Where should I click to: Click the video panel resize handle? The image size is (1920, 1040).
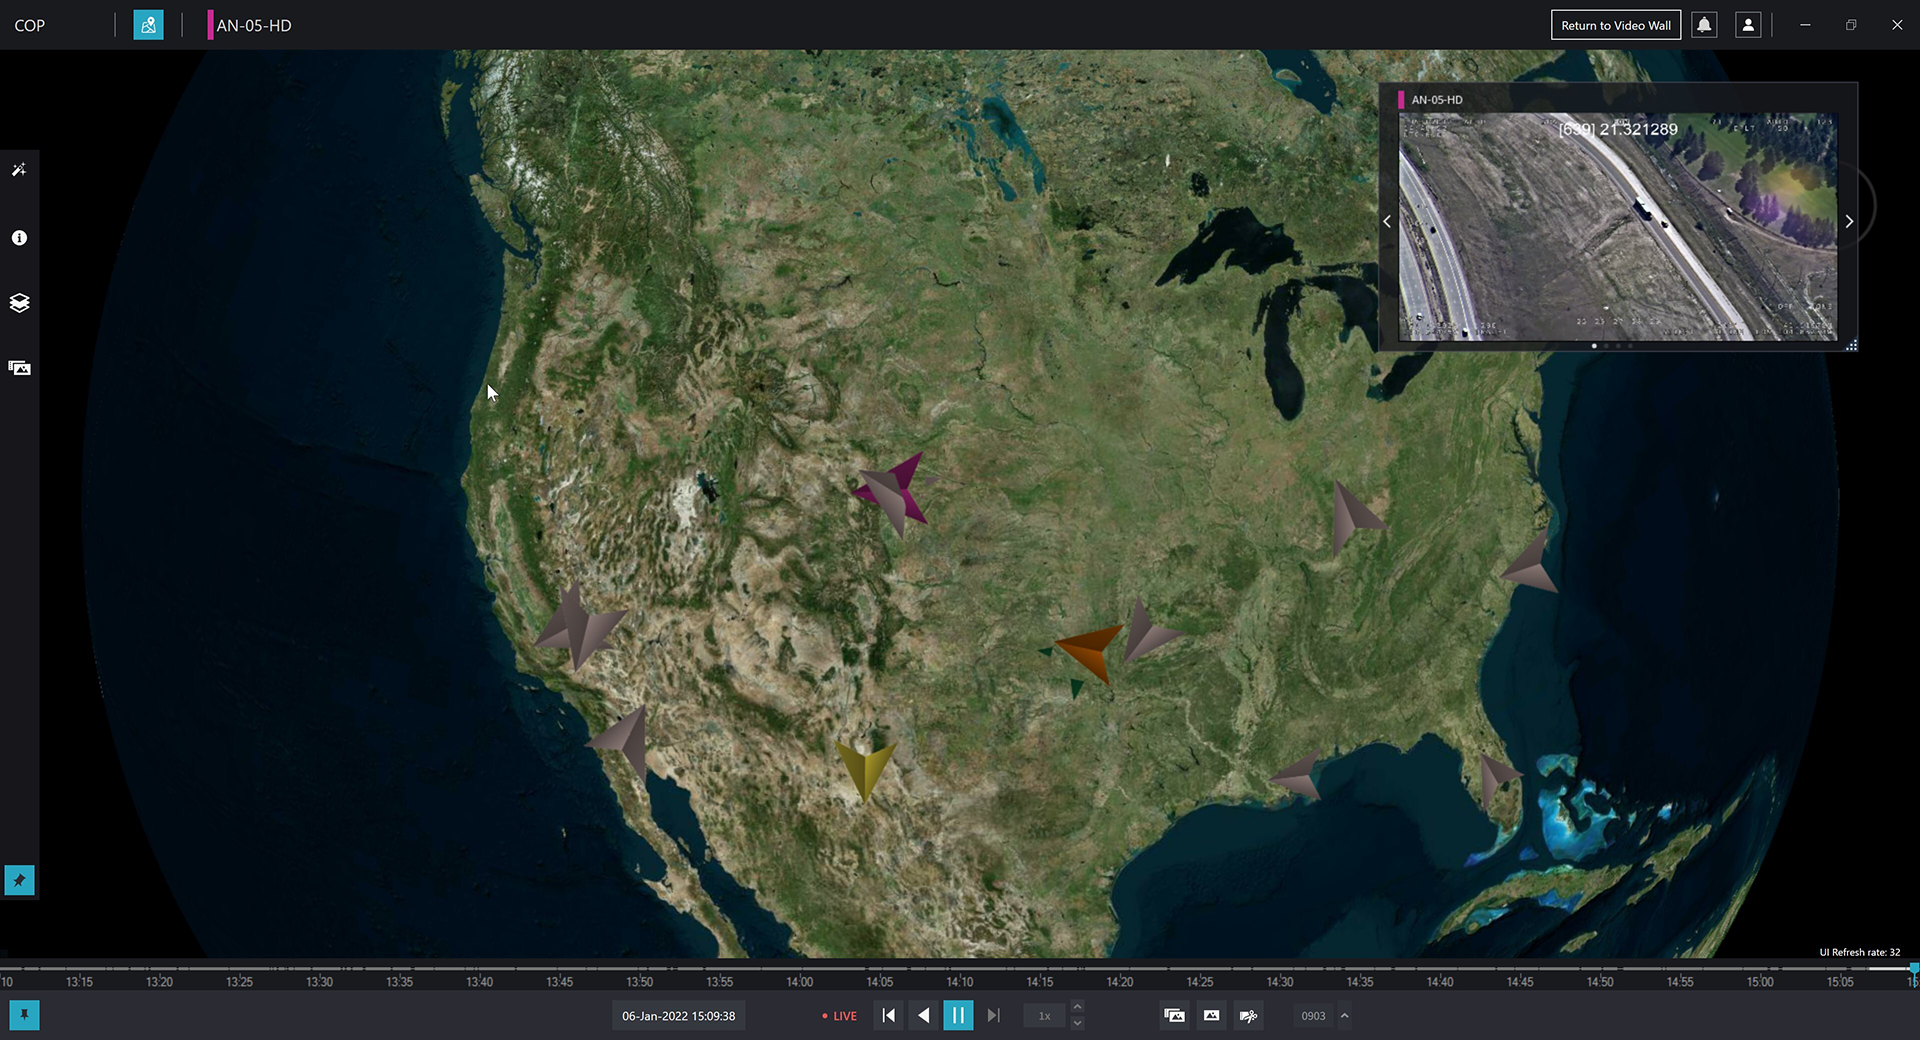[x=1851, y=345]
